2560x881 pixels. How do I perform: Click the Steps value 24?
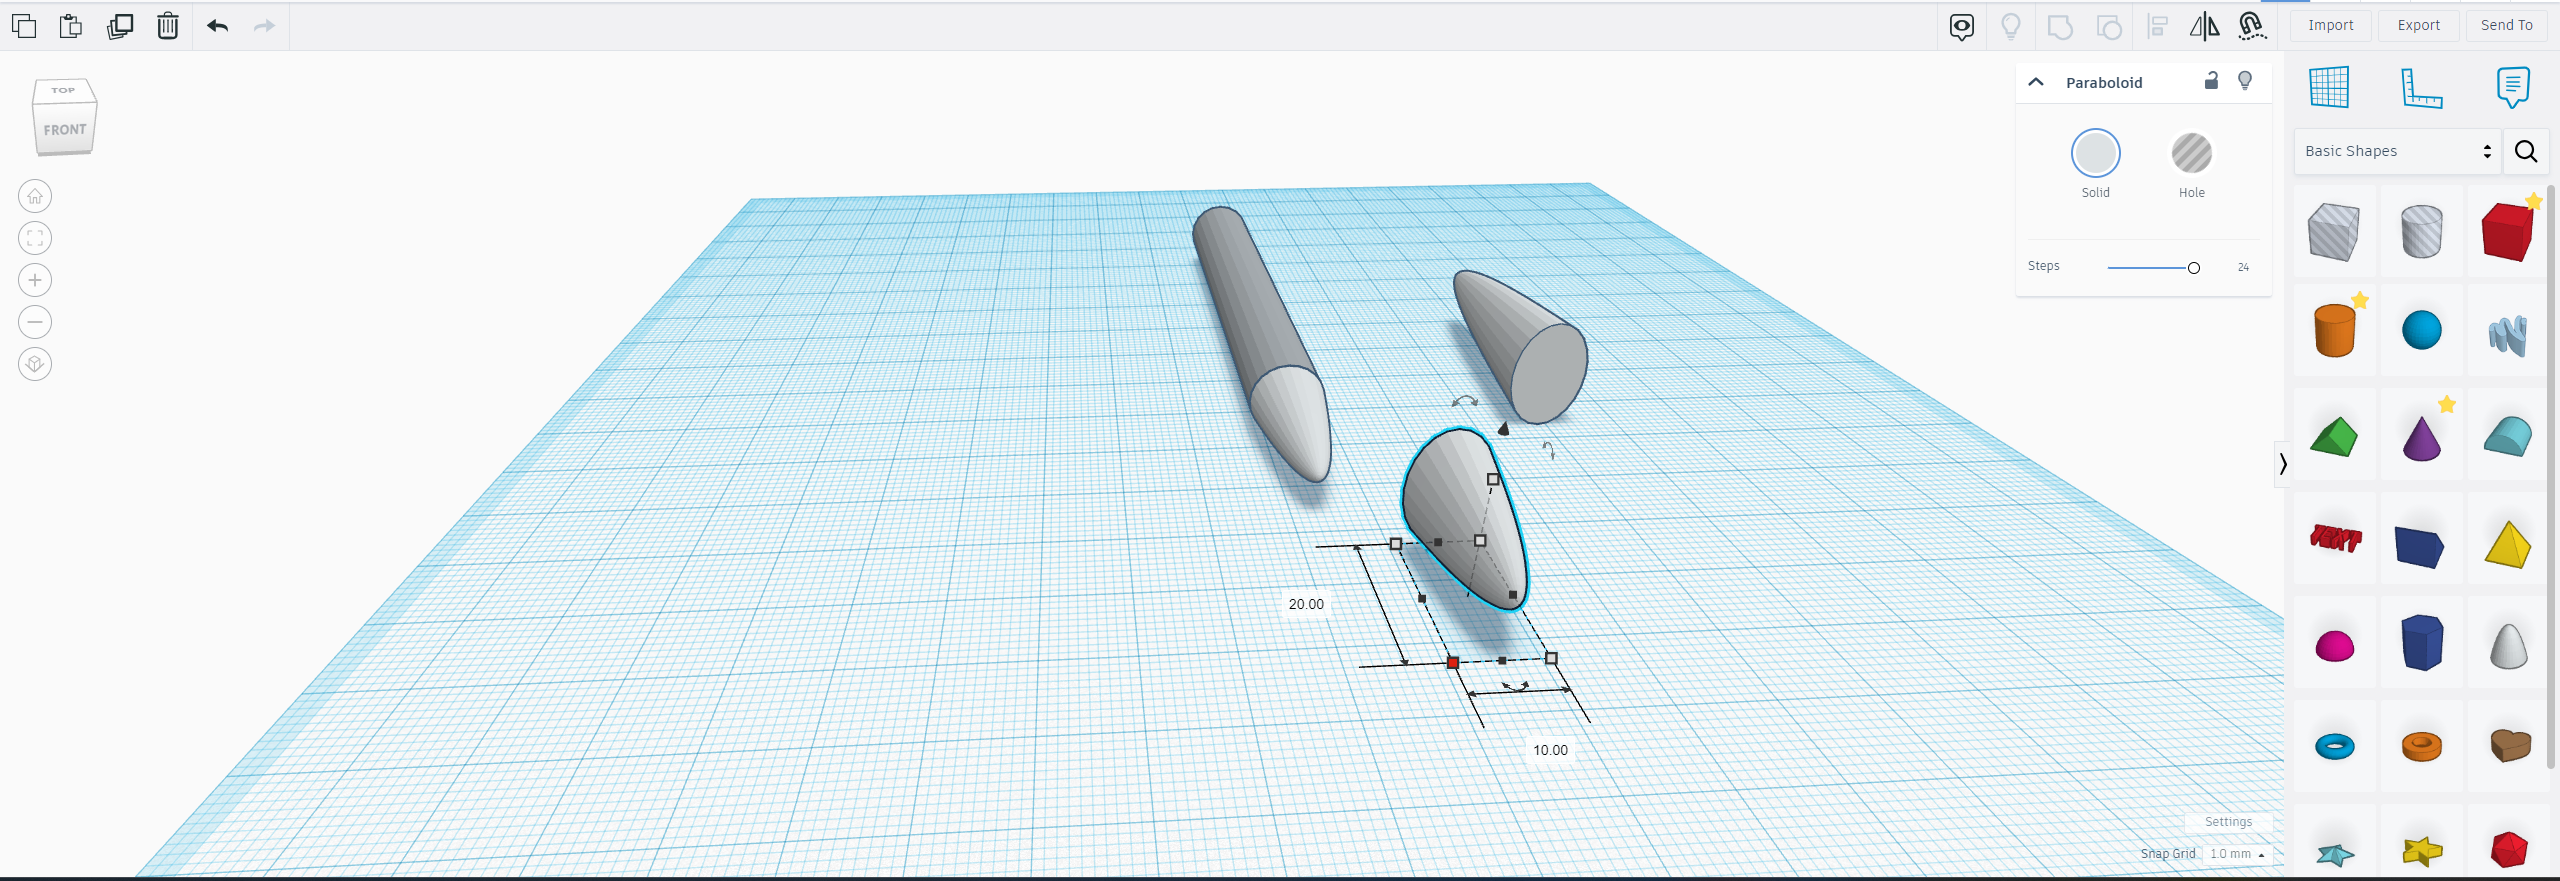(2243, 267)
